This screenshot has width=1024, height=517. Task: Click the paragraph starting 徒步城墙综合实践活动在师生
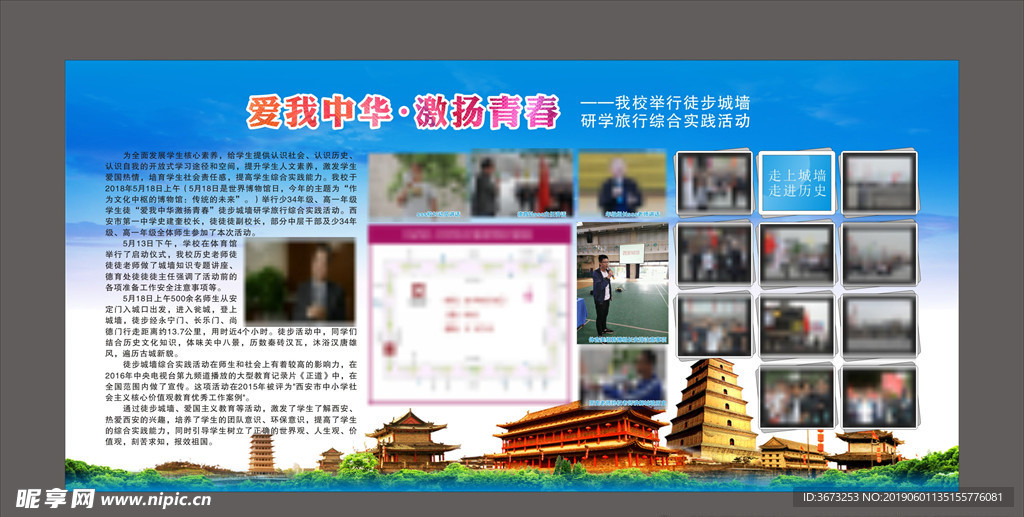[x=231, y=381]
